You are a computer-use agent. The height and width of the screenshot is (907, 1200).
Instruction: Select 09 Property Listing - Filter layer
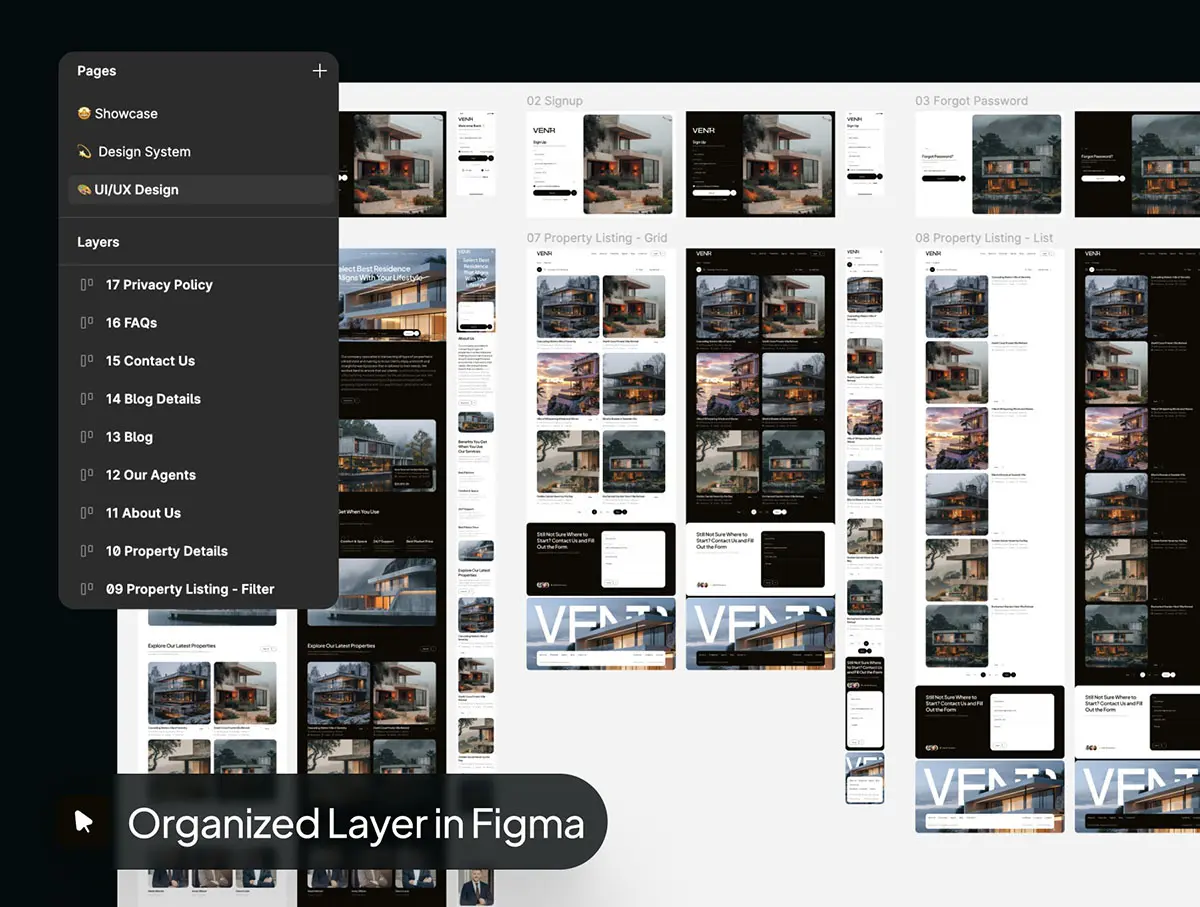(x=189, y=589)
